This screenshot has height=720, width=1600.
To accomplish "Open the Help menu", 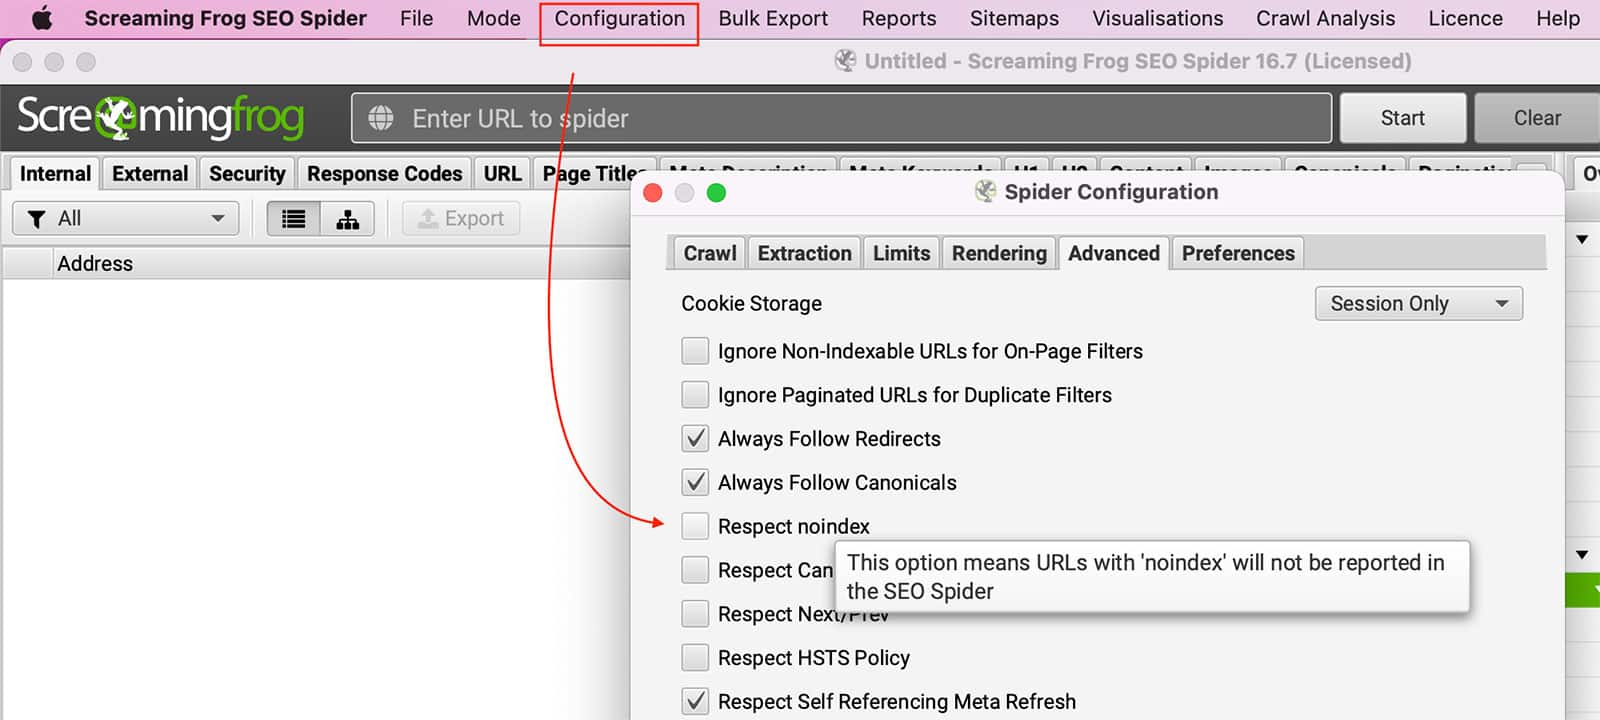I will 1558,19.
